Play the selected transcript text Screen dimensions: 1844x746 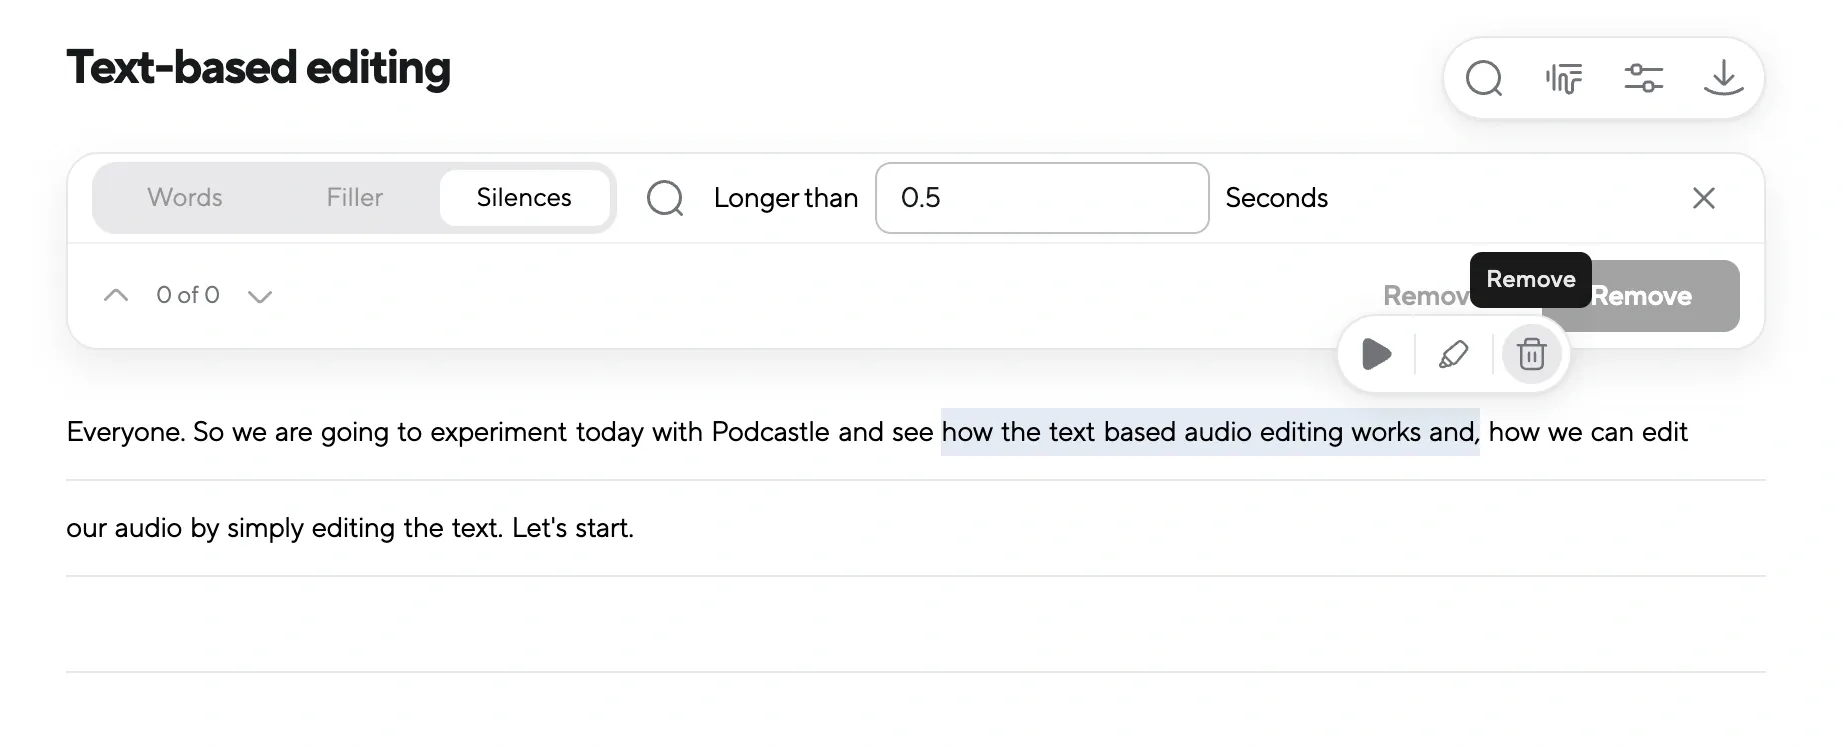click(1377, 354)
